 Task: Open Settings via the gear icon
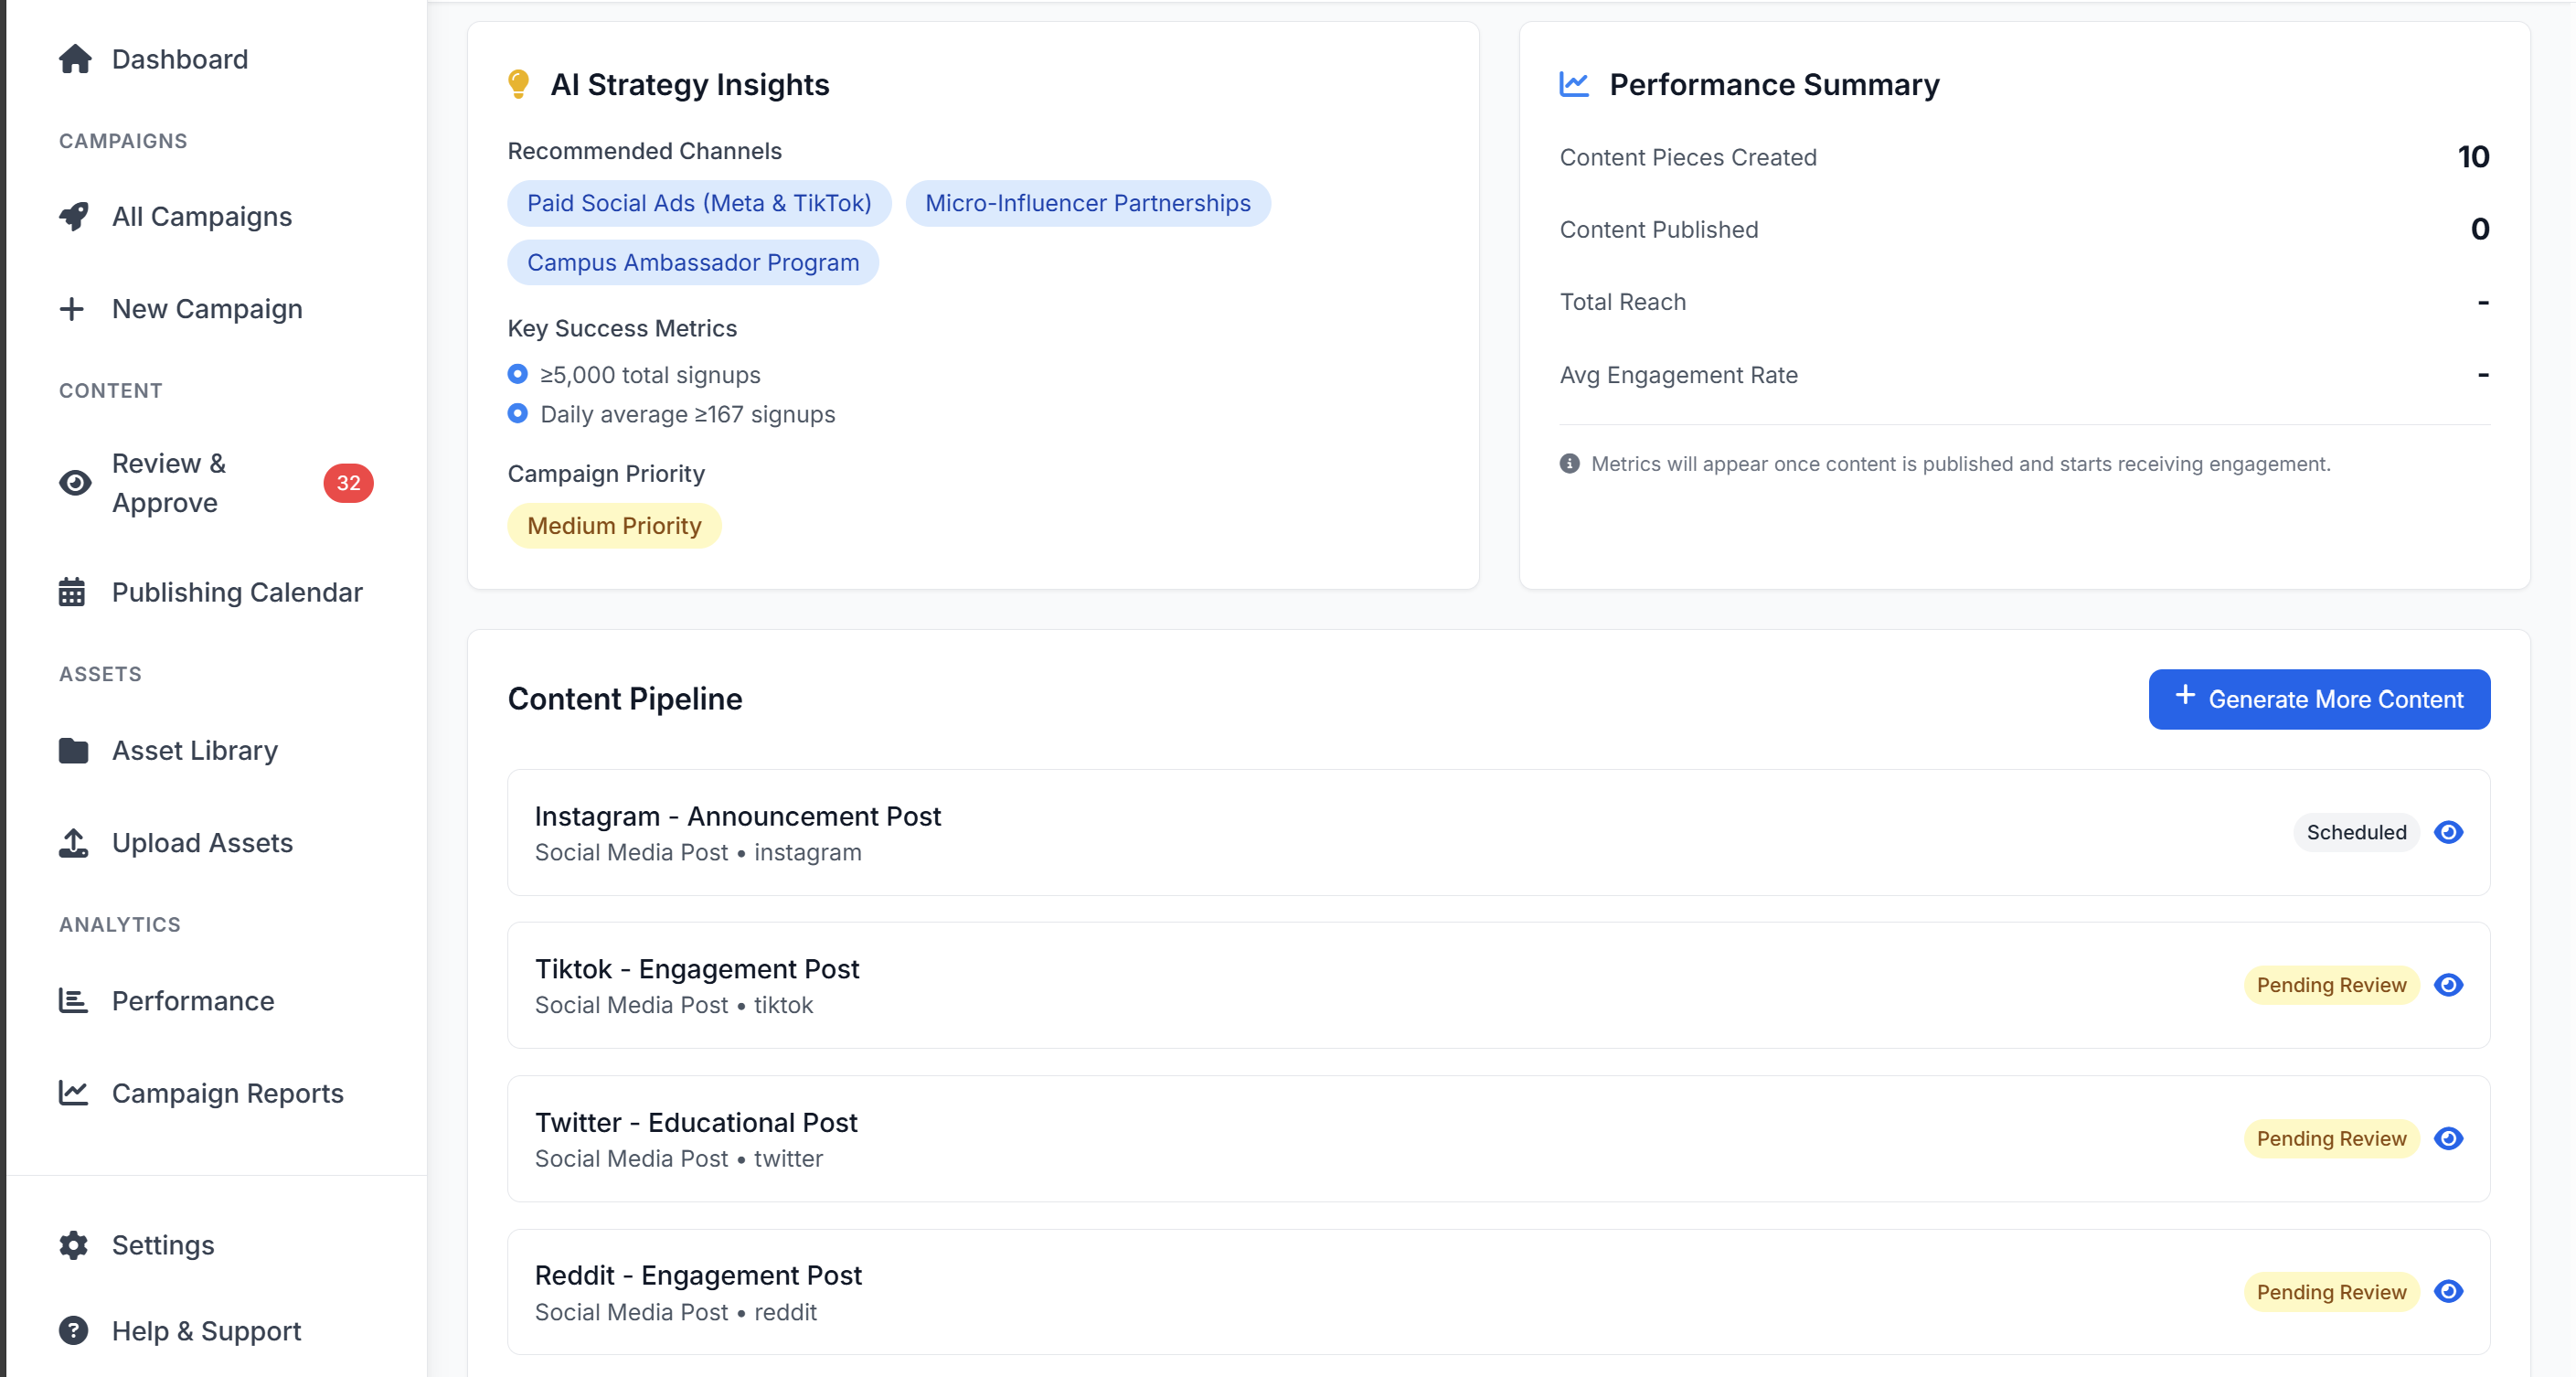click(x=73, y=1245)
